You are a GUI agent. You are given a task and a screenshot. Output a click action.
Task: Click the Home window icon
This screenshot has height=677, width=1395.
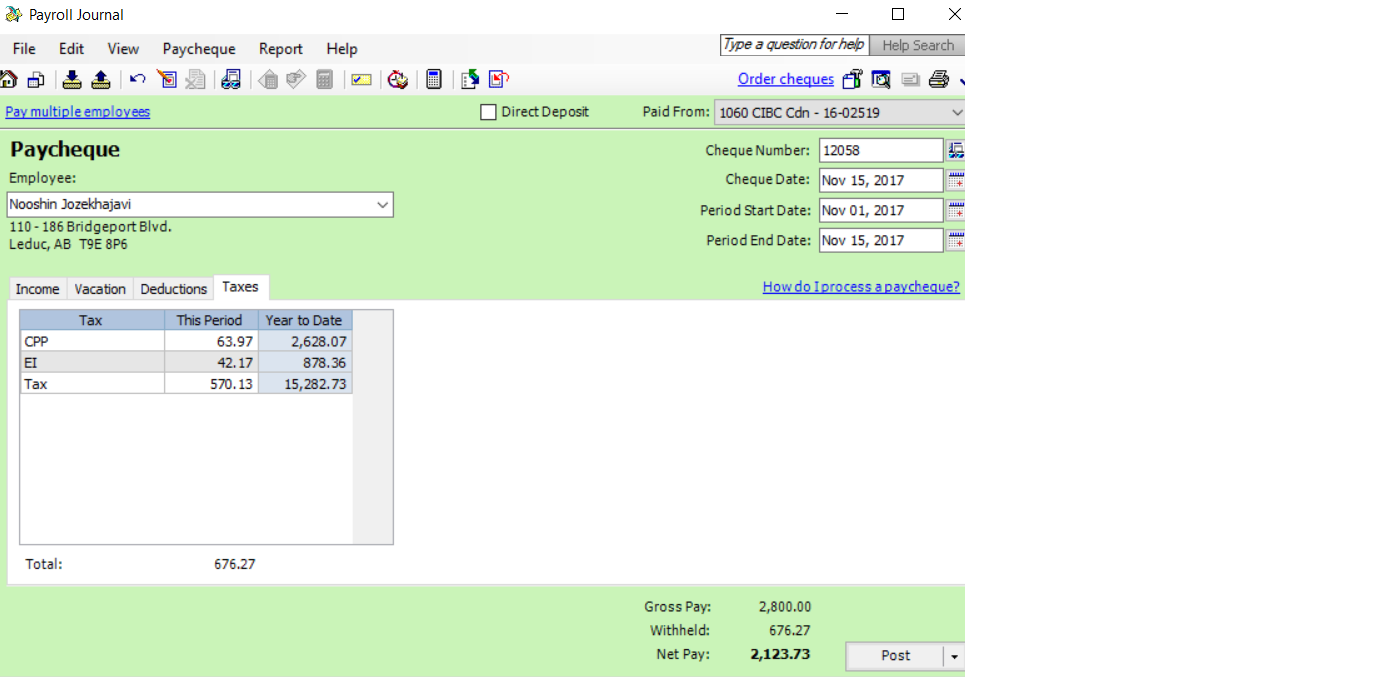tap(8, 79)
